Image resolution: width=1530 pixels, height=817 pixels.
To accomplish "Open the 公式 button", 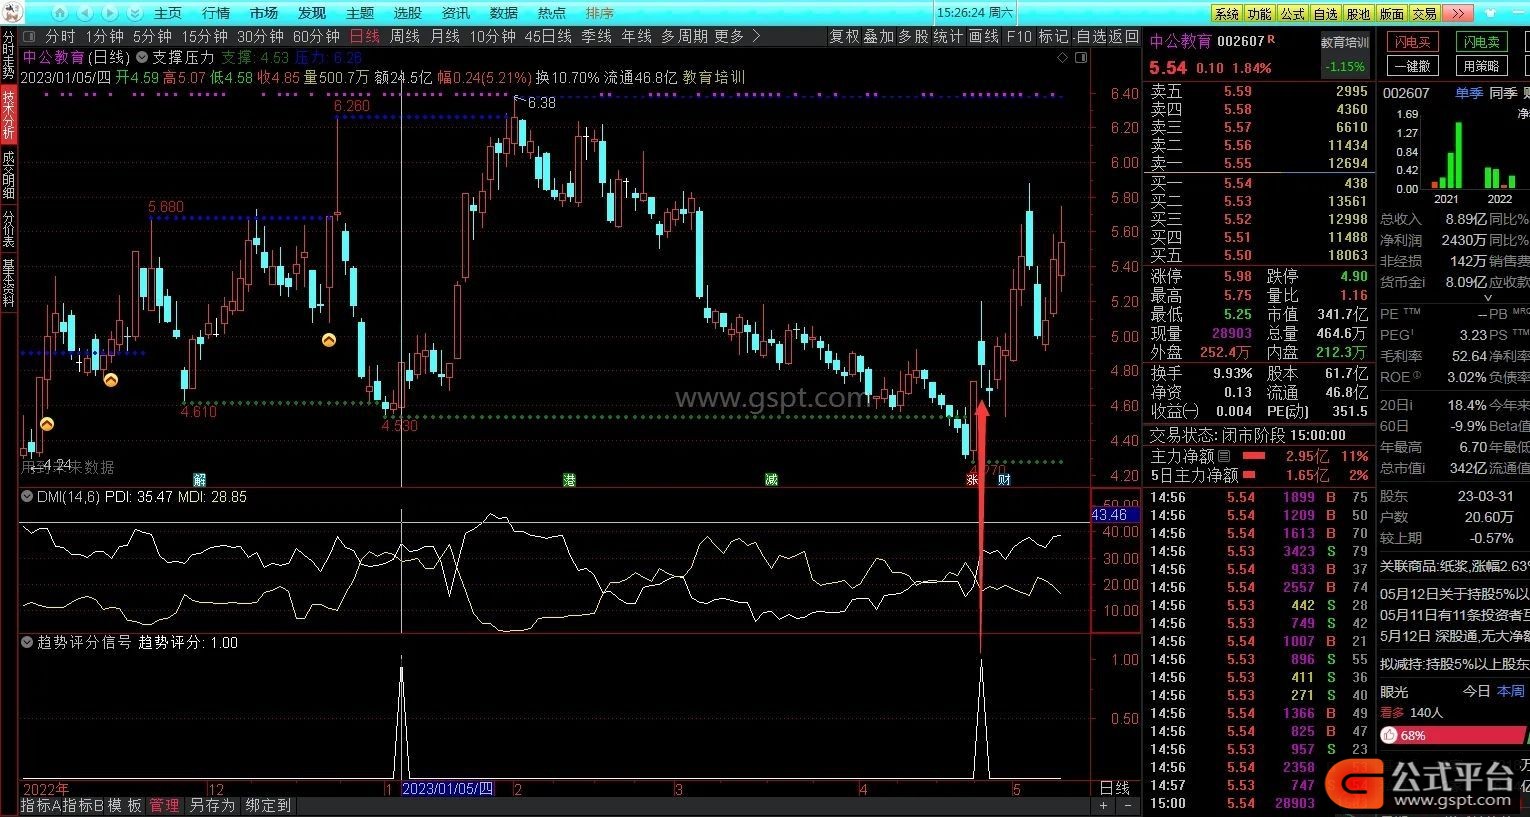I will (1292, 14).
